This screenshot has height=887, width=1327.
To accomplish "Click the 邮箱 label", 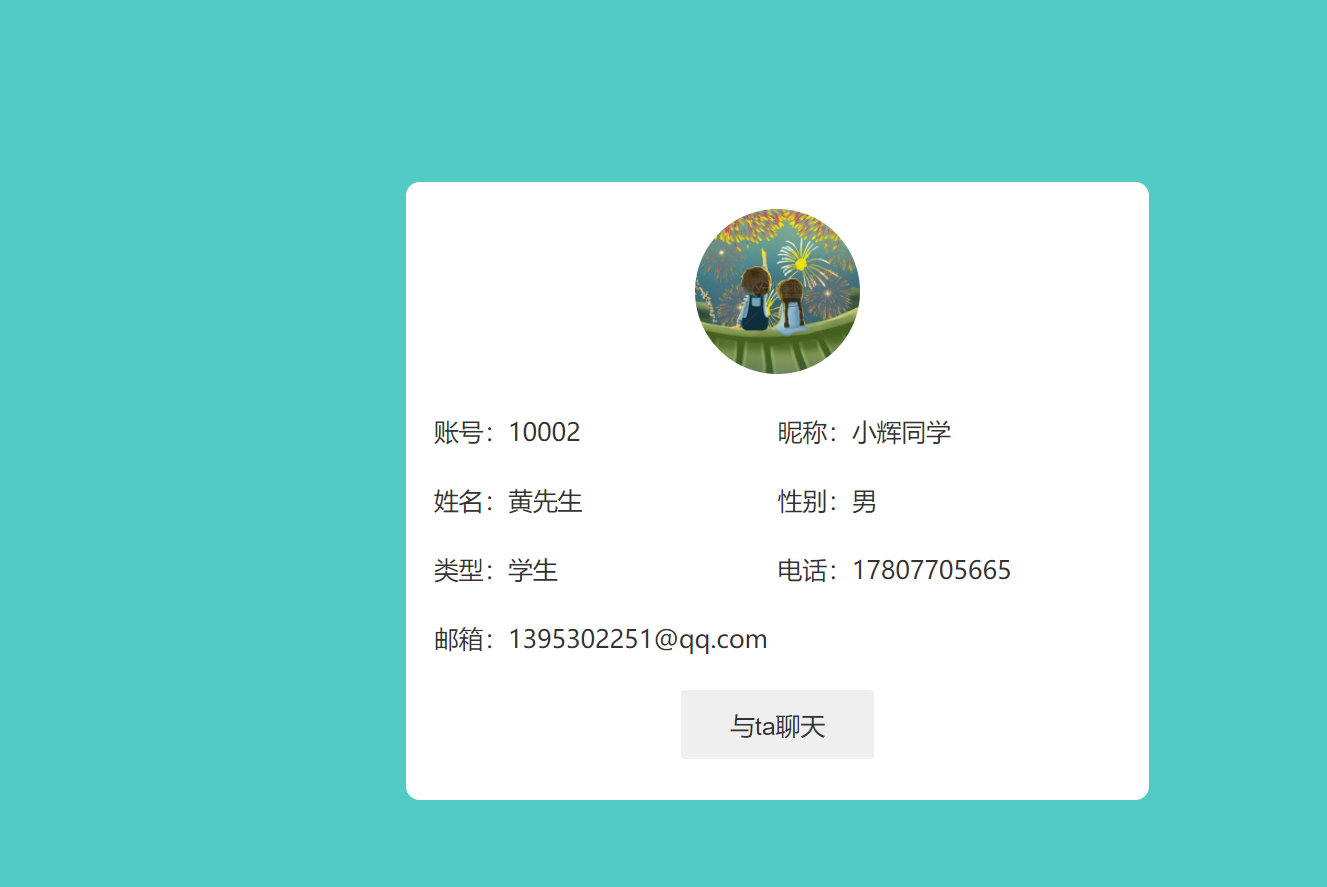I will (x=457, y=638).
